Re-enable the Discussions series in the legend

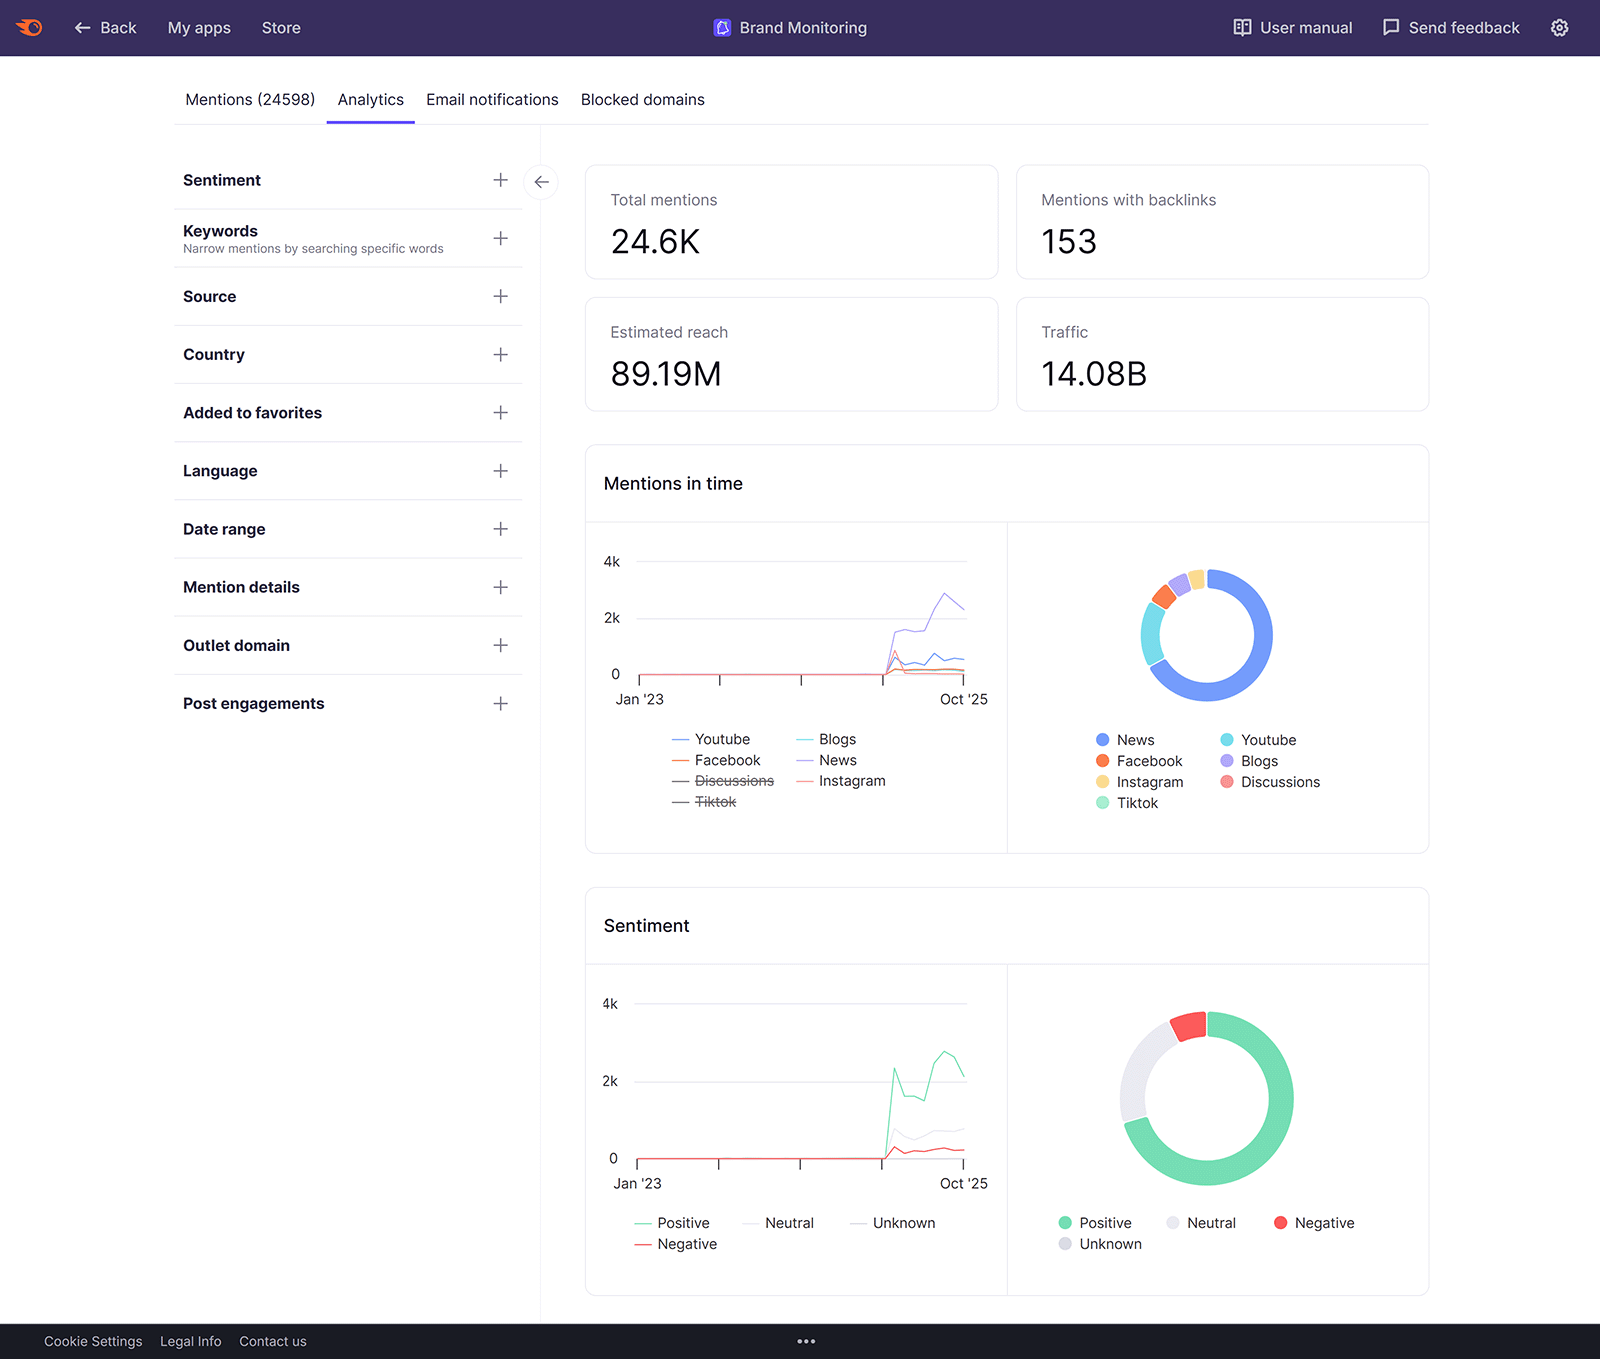[x=735, y=781]
